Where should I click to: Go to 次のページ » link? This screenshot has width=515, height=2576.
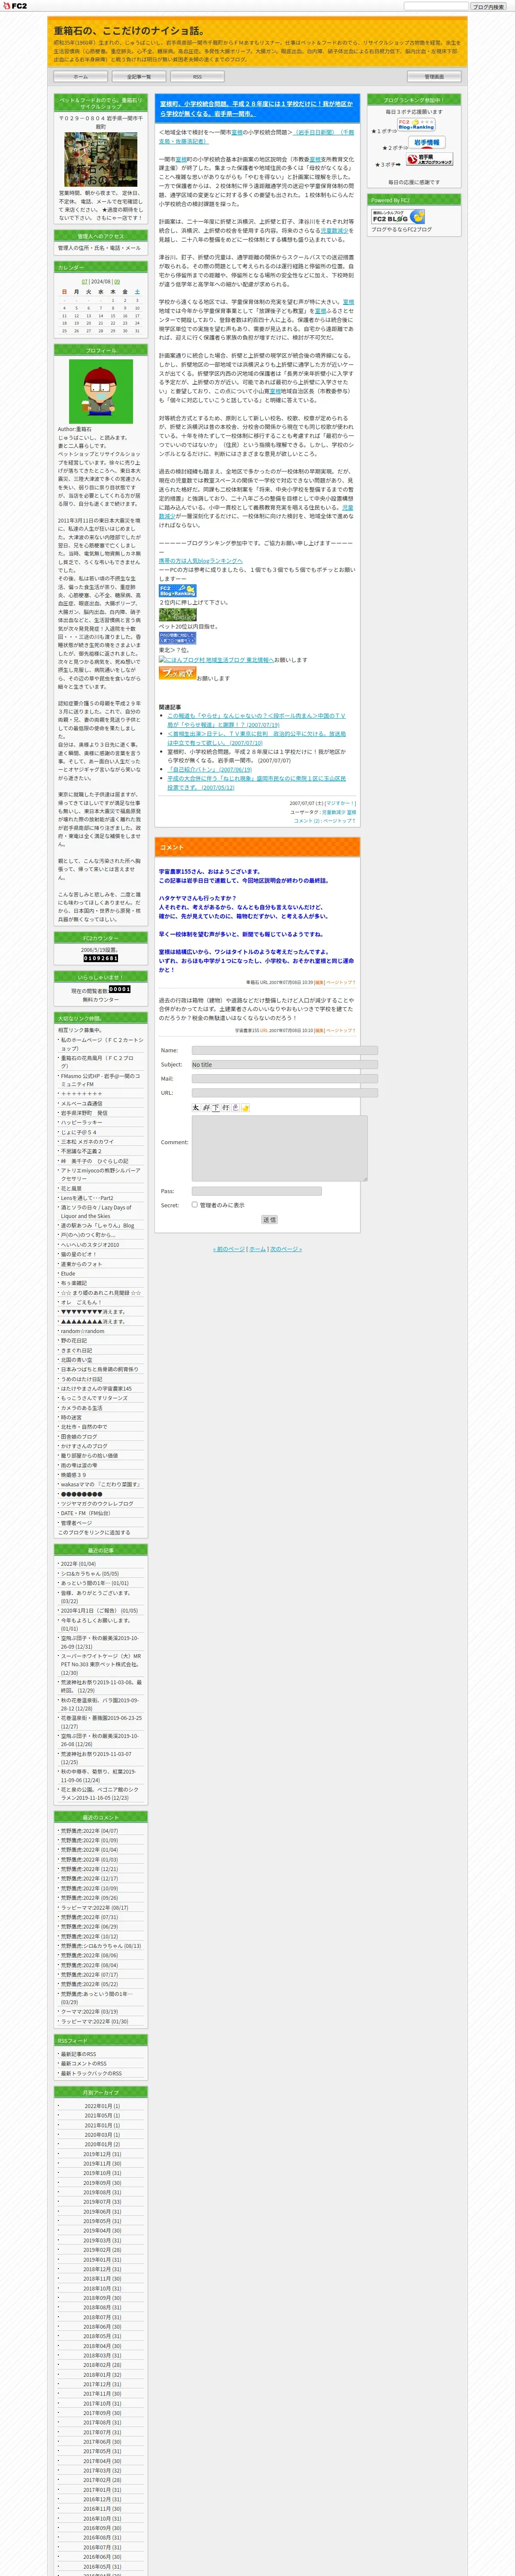pos(285,1249)
